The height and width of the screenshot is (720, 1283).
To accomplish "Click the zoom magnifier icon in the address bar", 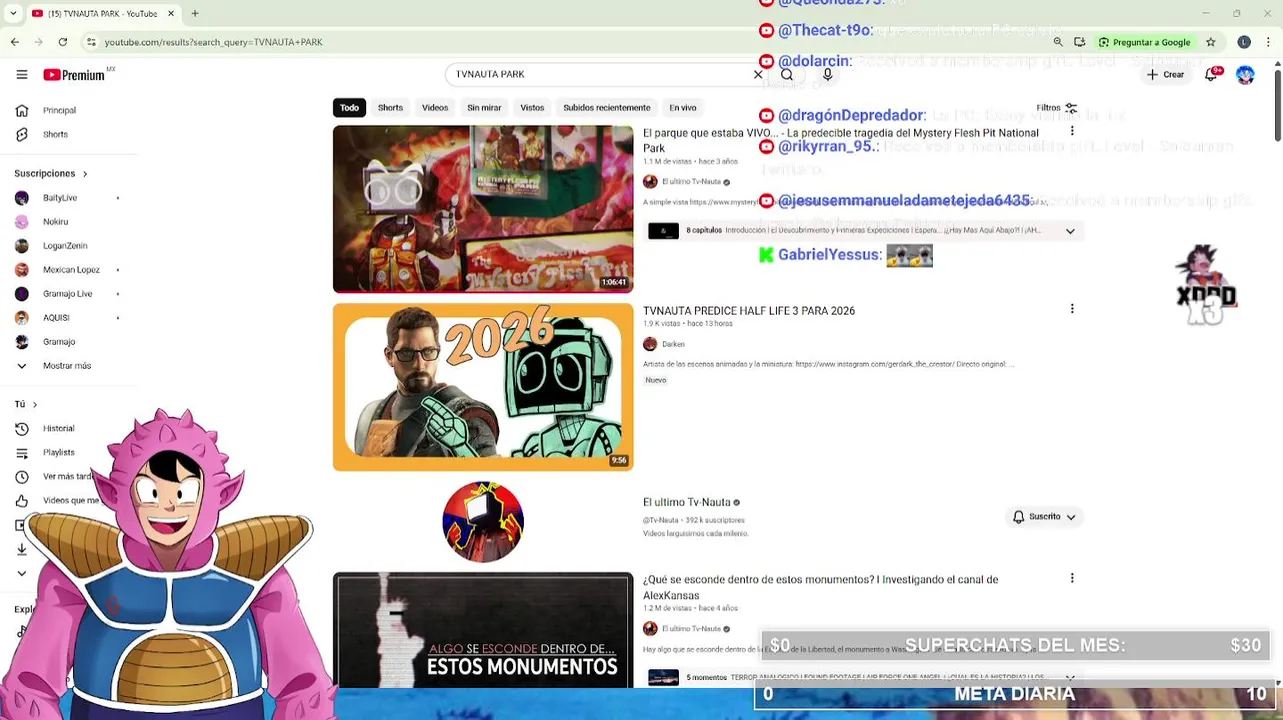I will pyautogui.click(x=1058, y=42).
